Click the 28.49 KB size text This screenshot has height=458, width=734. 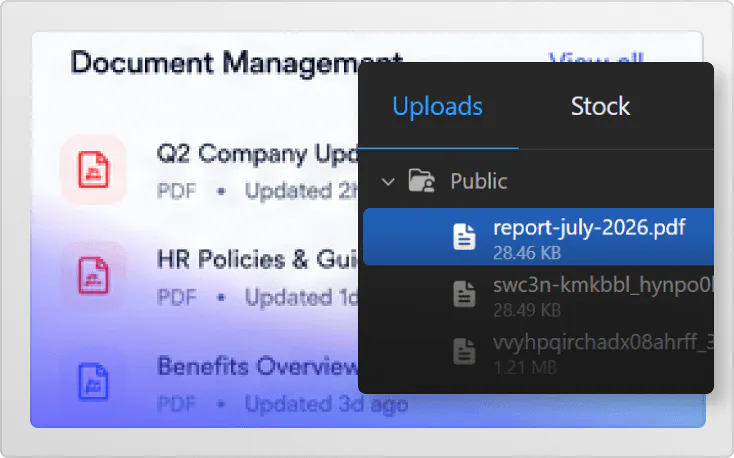tap(527, 310)
